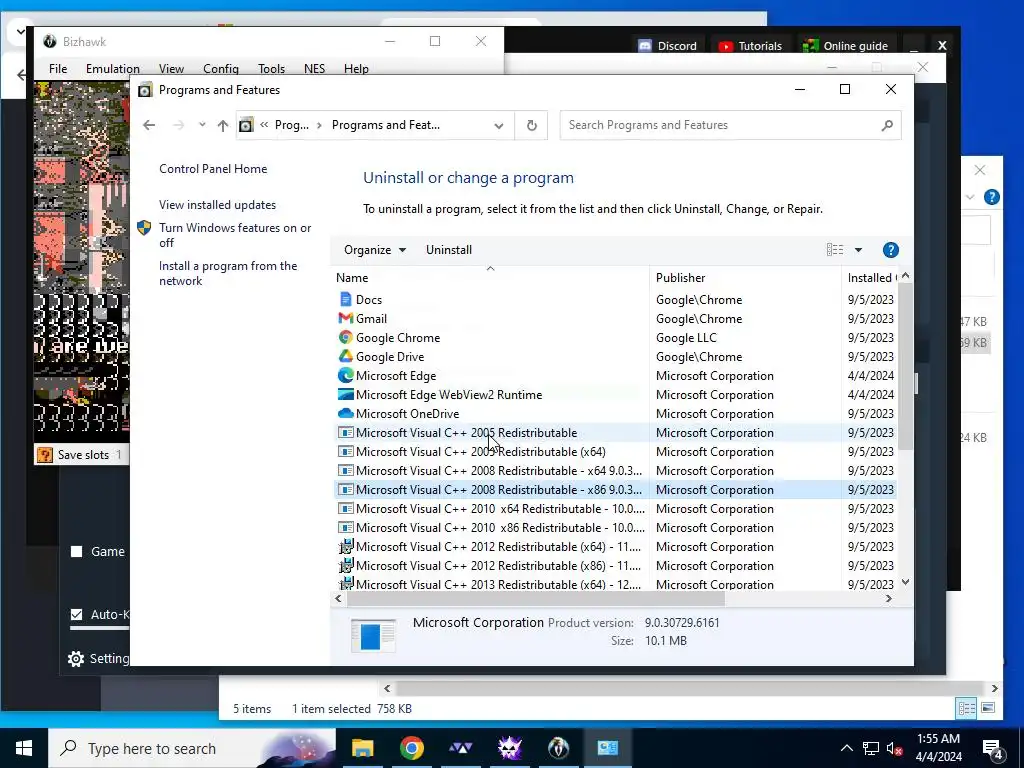Go back in Programs and Features
Screen dimensions: 1024x768
[x=149, y=125]
